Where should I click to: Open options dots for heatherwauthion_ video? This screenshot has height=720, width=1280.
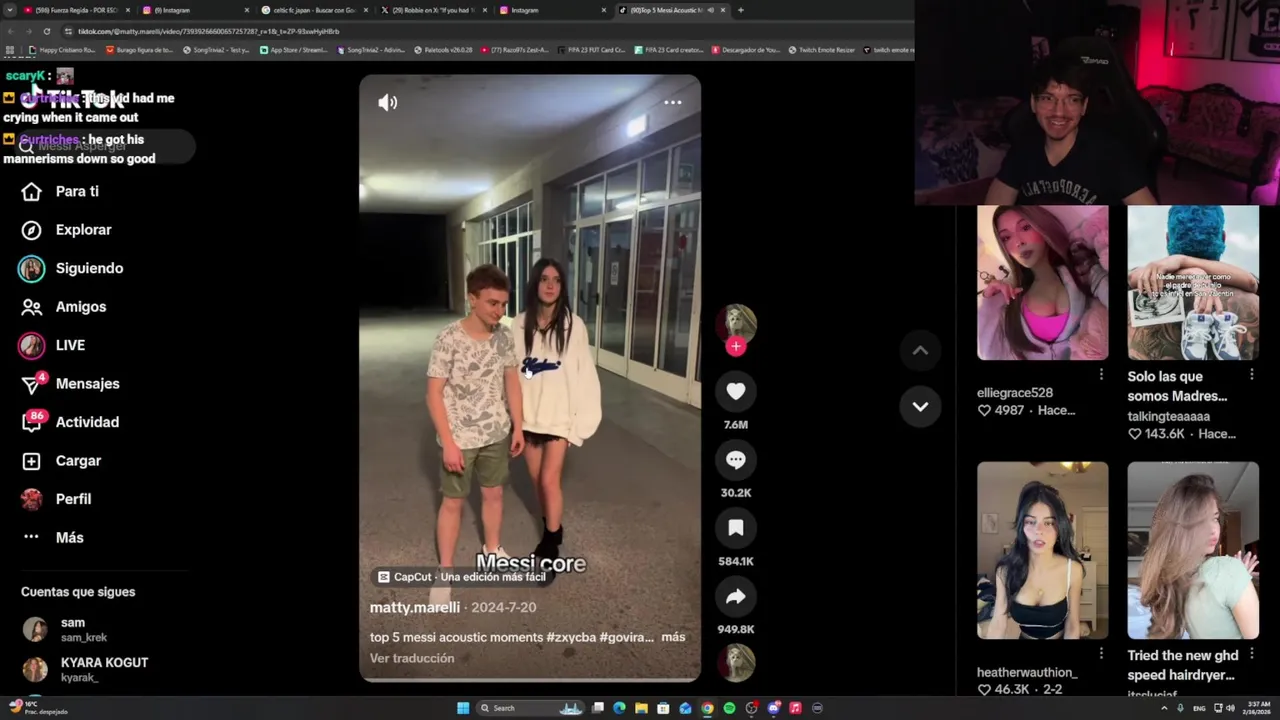point(1101,653)
